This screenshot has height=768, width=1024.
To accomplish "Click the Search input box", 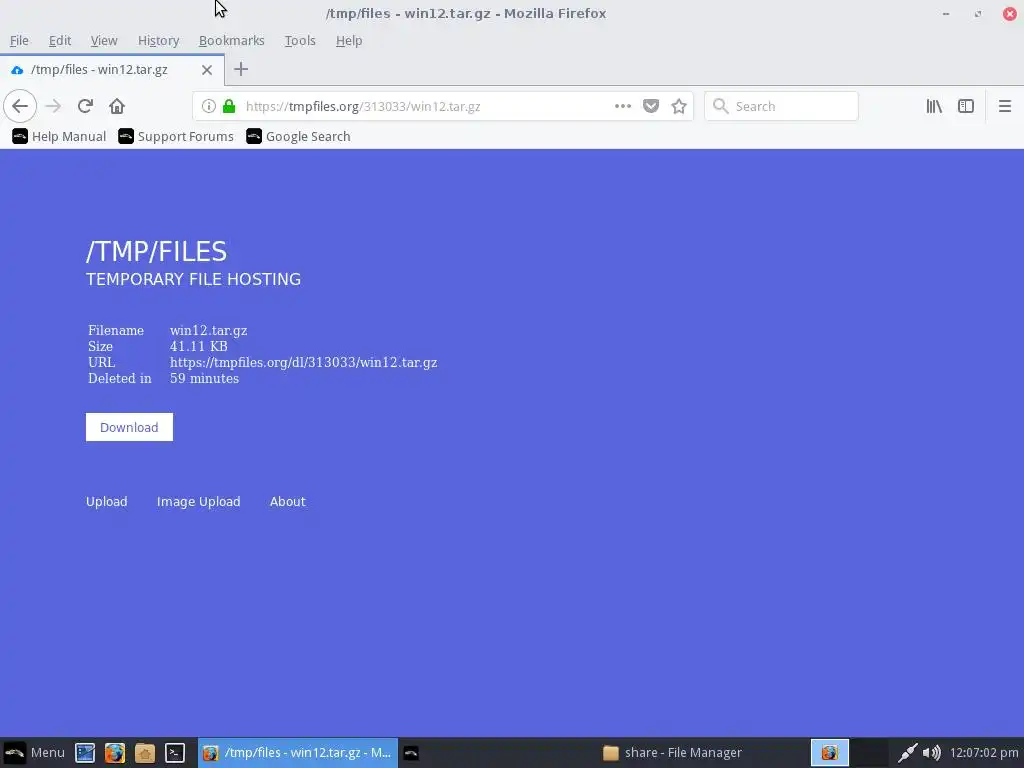I will coord(781,106).
